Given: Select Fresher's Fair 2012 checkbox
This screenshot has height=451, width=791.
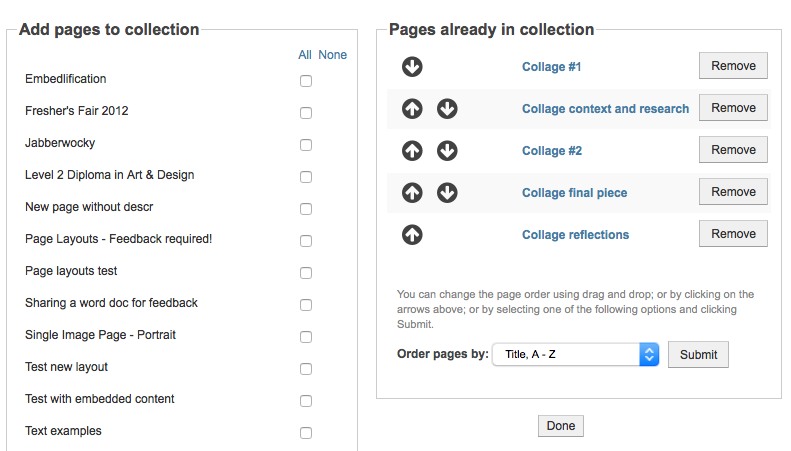Looking at the screenshot, I should pyautogui.click(x=306, y=113).
